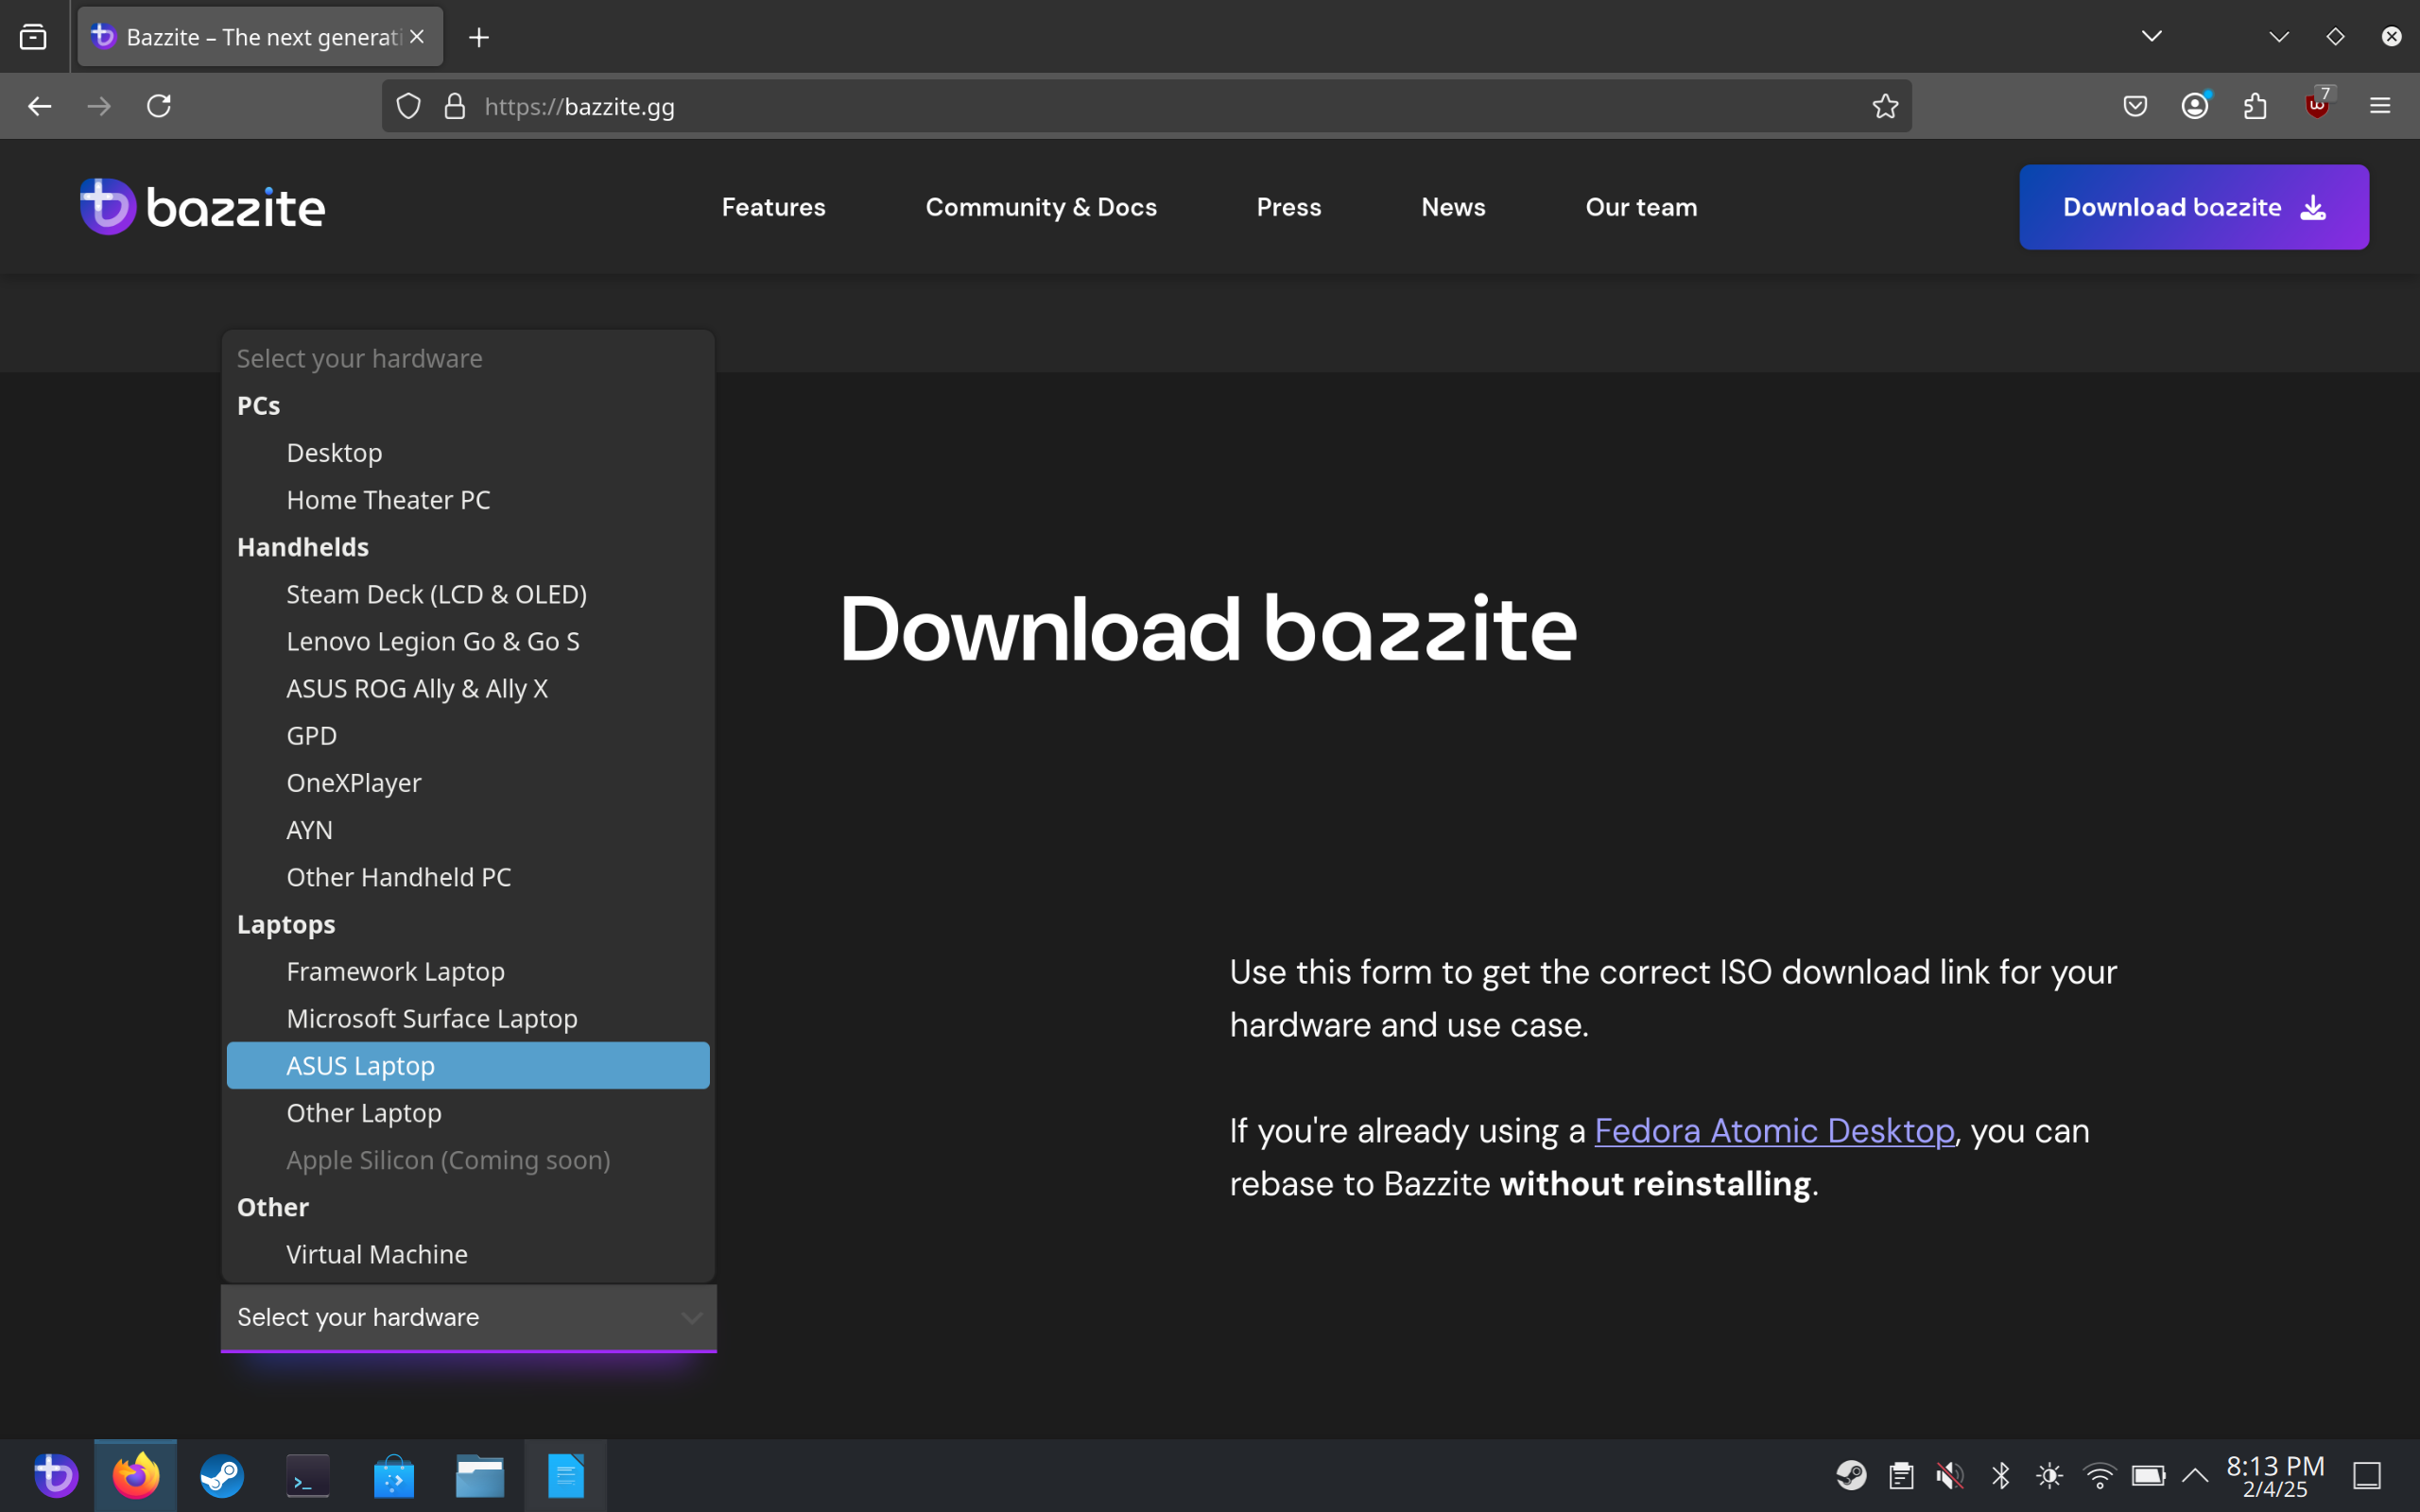Open the Firefox account icon
This screenshot has width=2420, height=1512.
coord(2195,106)
